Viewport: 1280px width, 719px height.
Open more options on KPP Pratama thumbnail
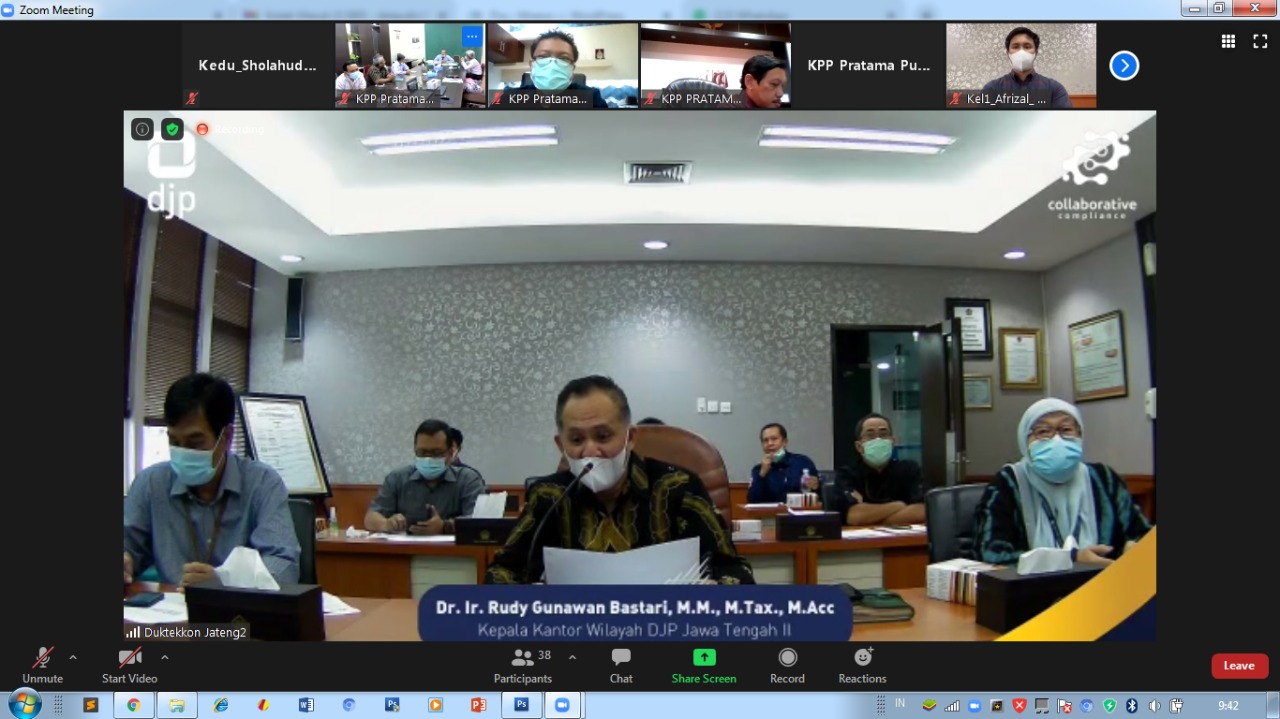click(471, 36)
